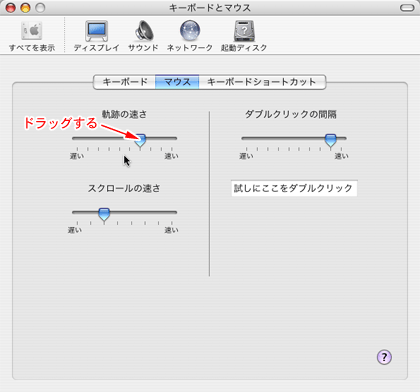
Task: Switch to the キーボード tab
Action: pos(125,82)
